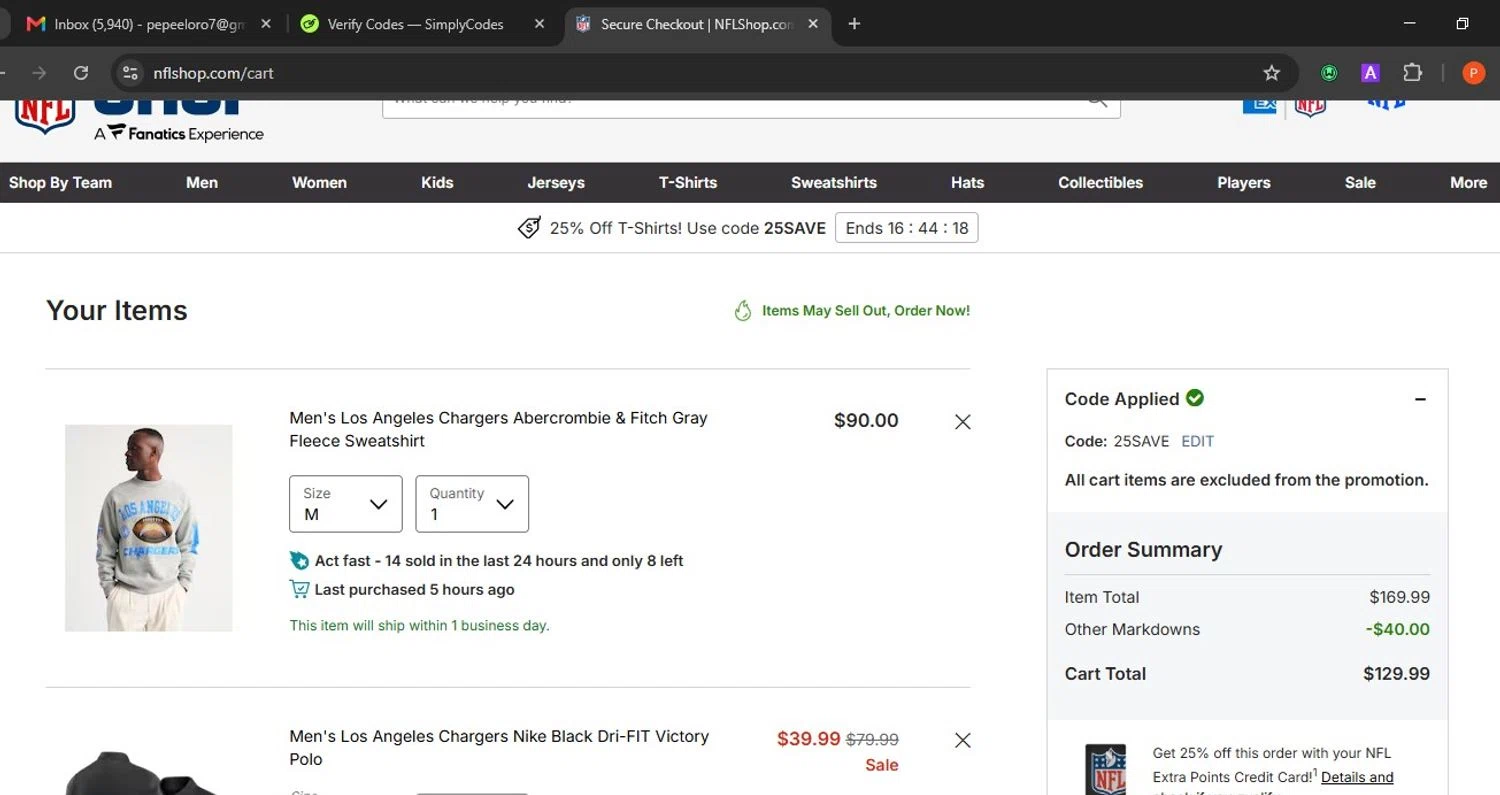Open the Shop By Team menu

point(60,183)
